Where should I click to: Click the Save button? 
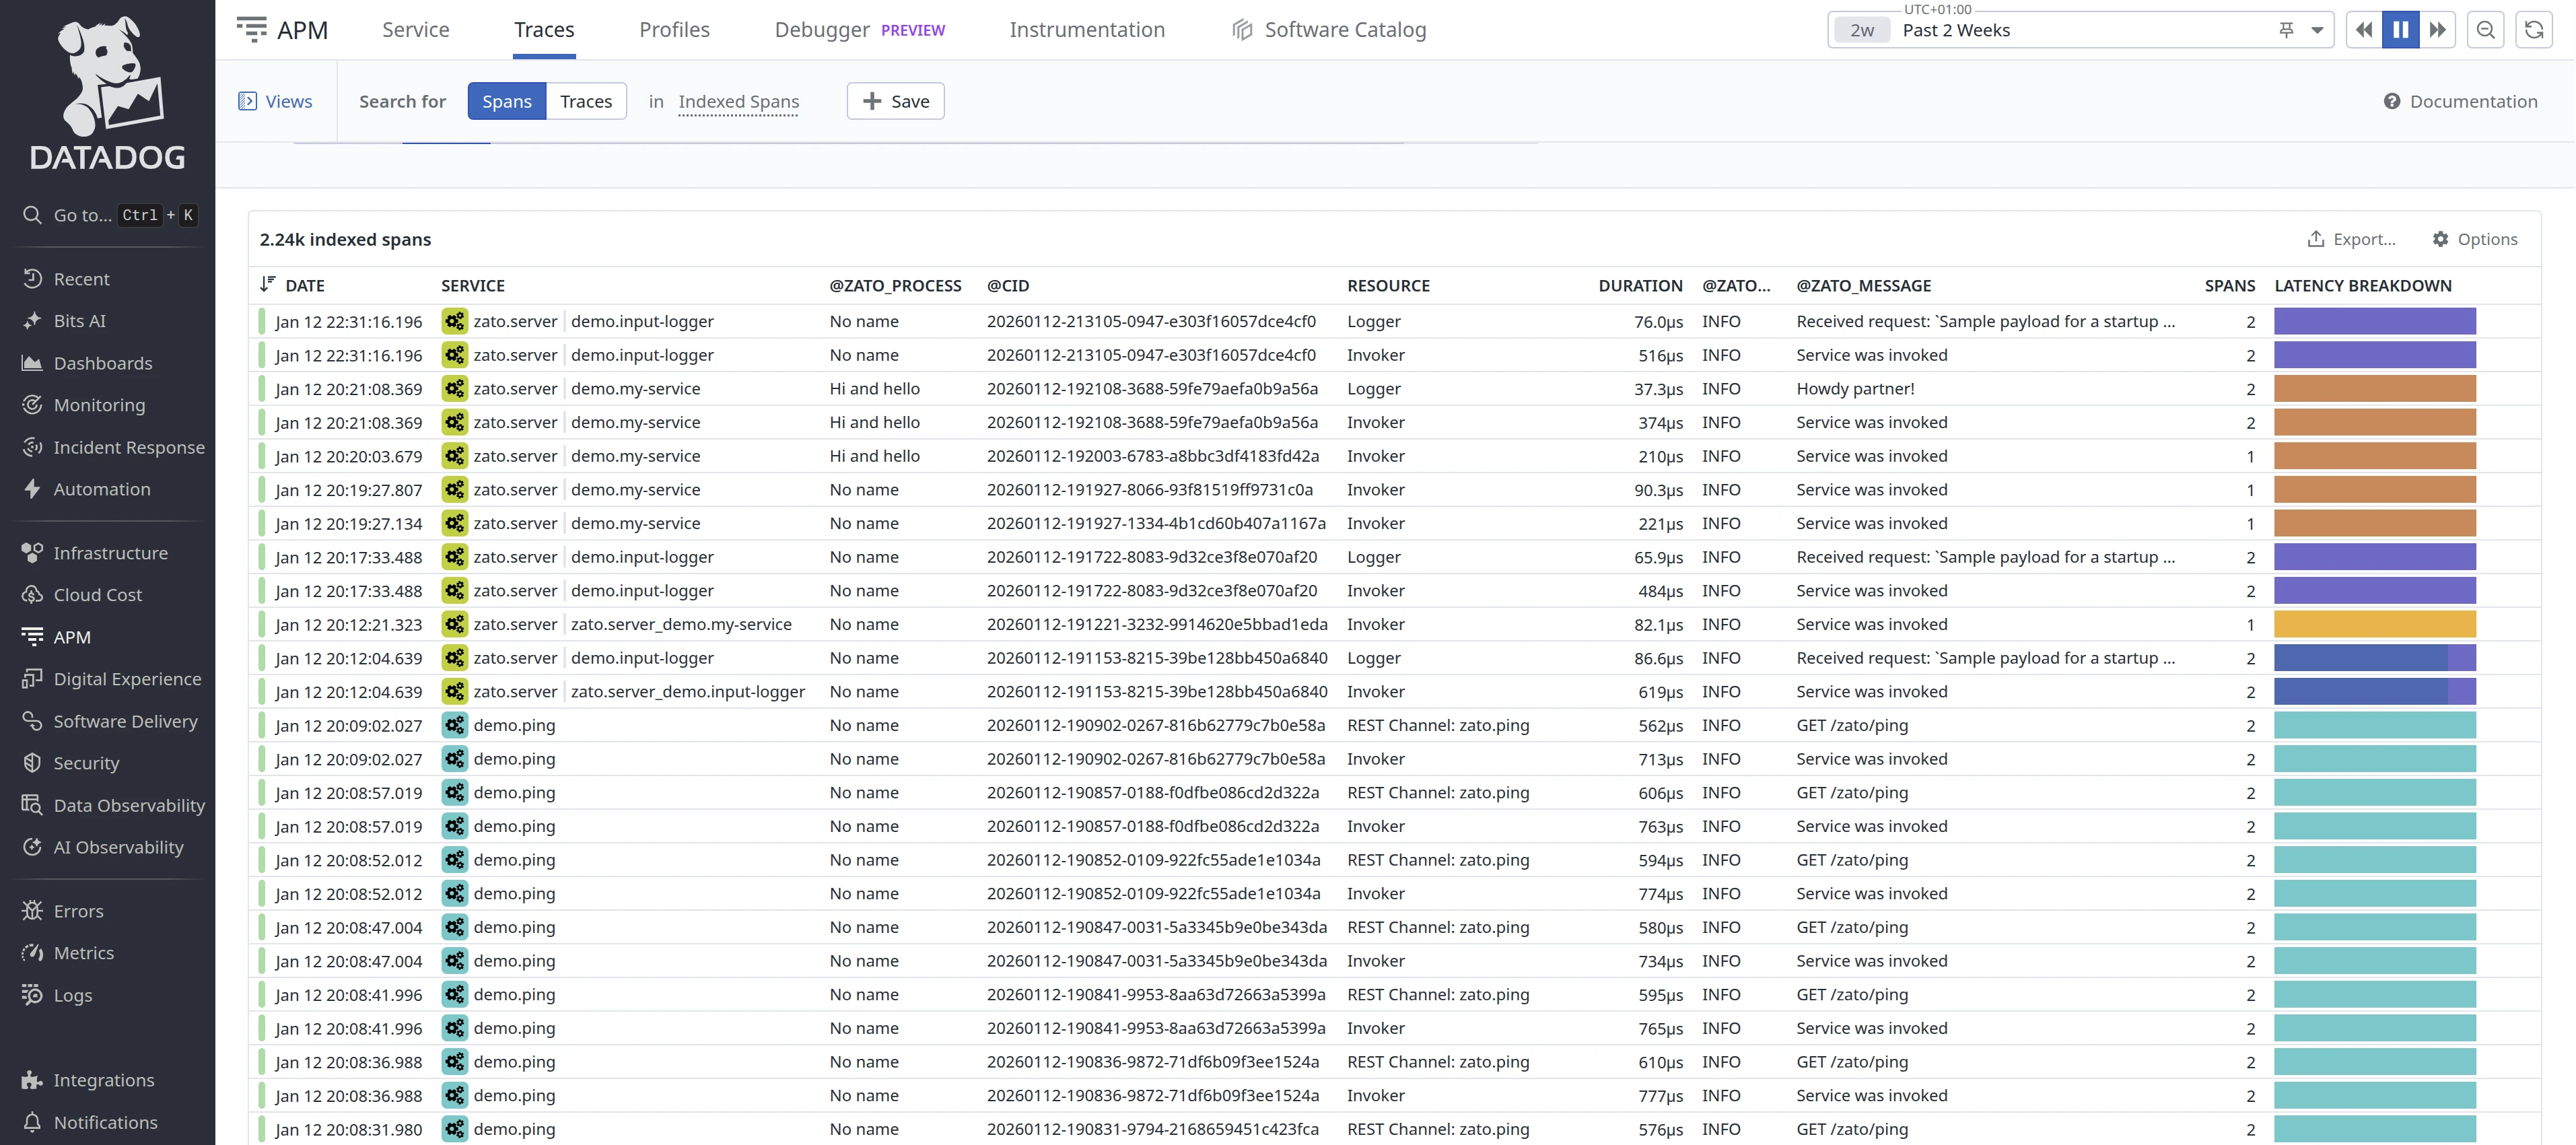(895, 101)
